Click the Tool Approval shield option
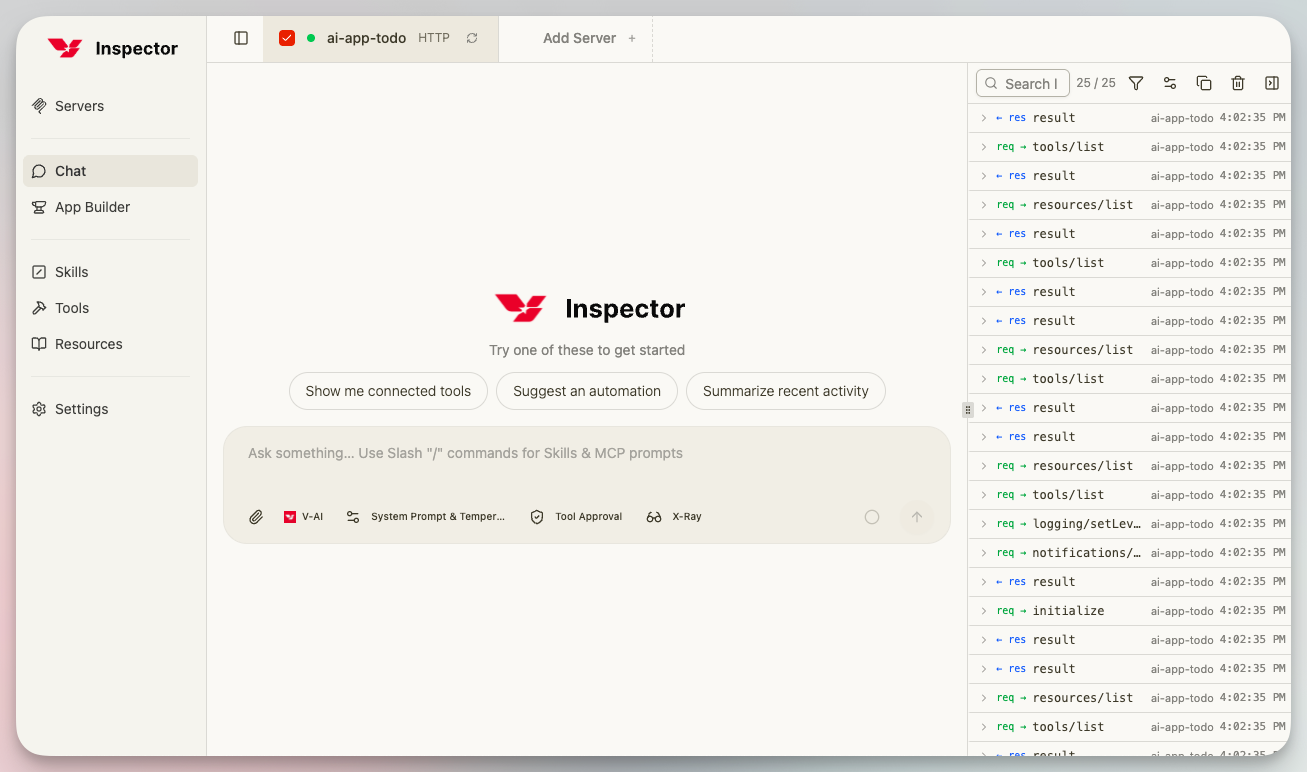The width and height of the screenshot is (1307, 772). (576, 517)
